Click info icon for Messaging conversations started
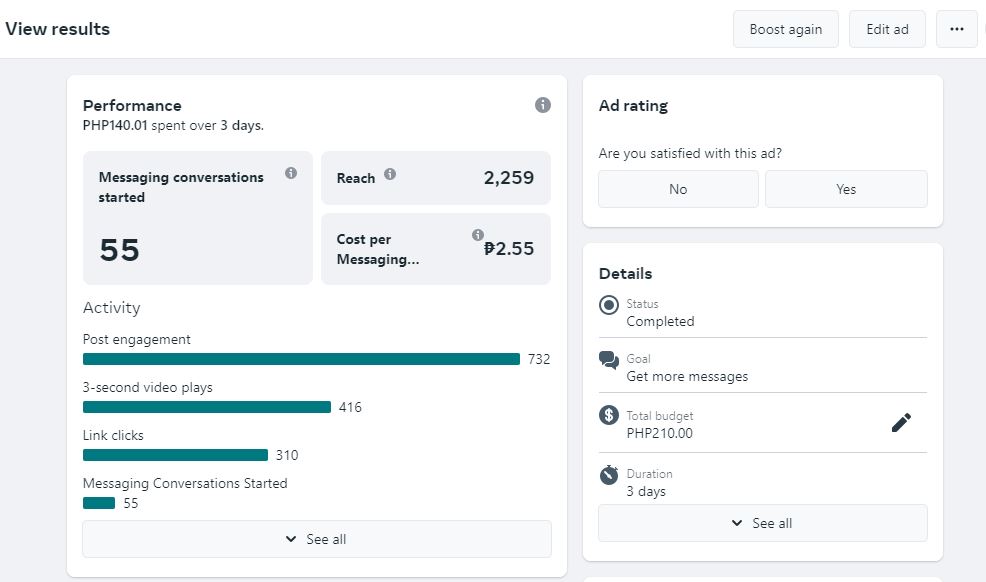 tap(291, 173)
